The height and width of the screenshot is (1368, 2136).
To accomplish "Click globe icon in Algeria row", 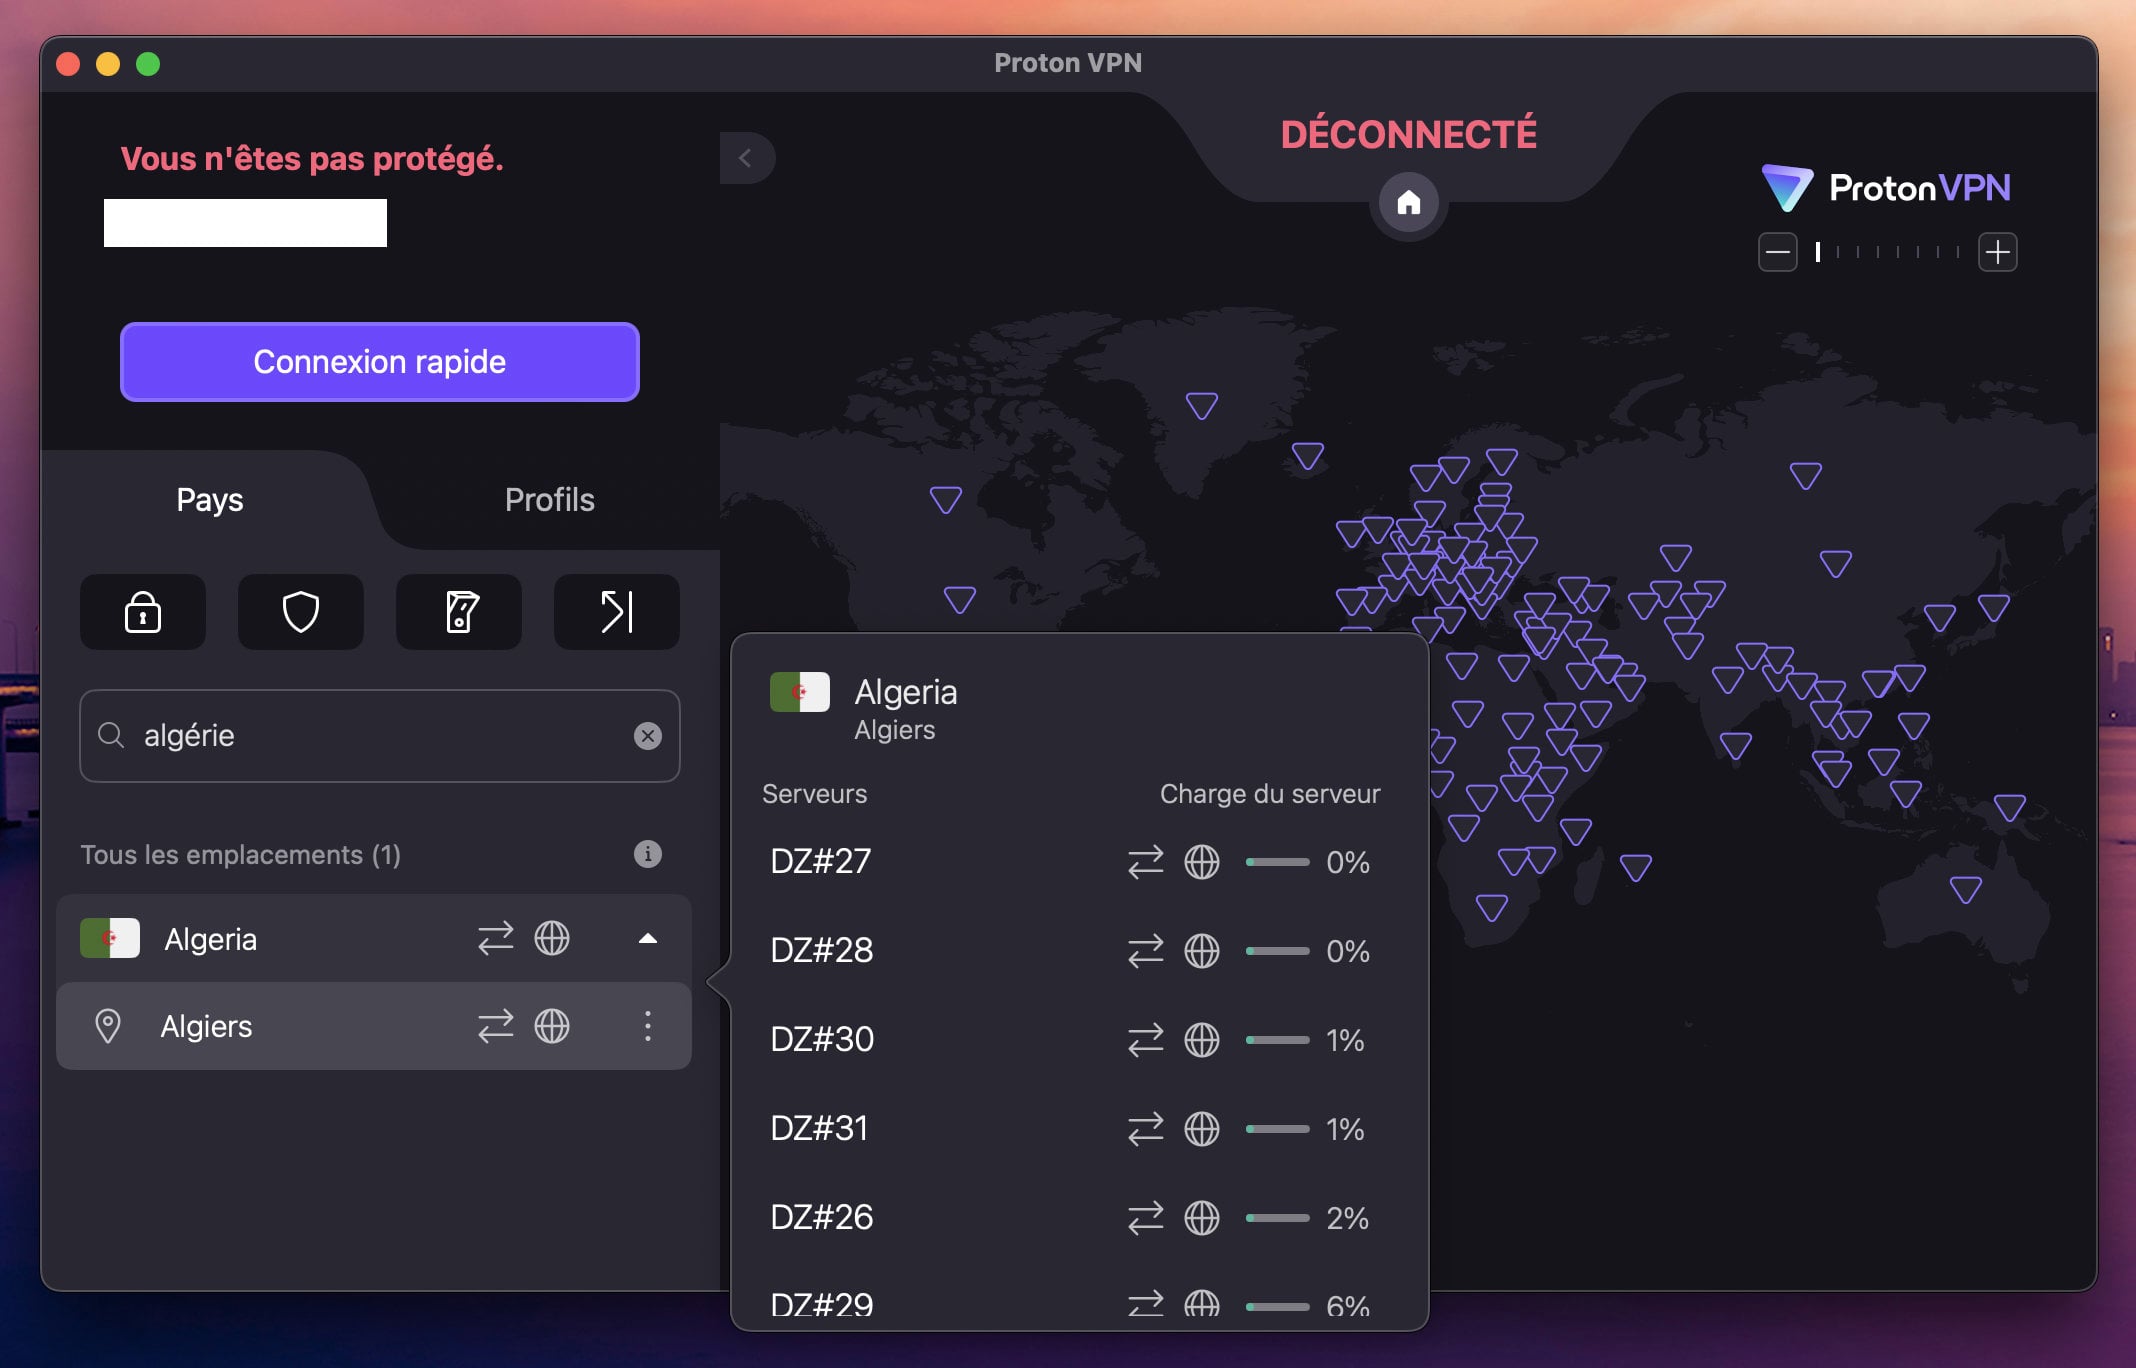I will (x=552, y=938).
